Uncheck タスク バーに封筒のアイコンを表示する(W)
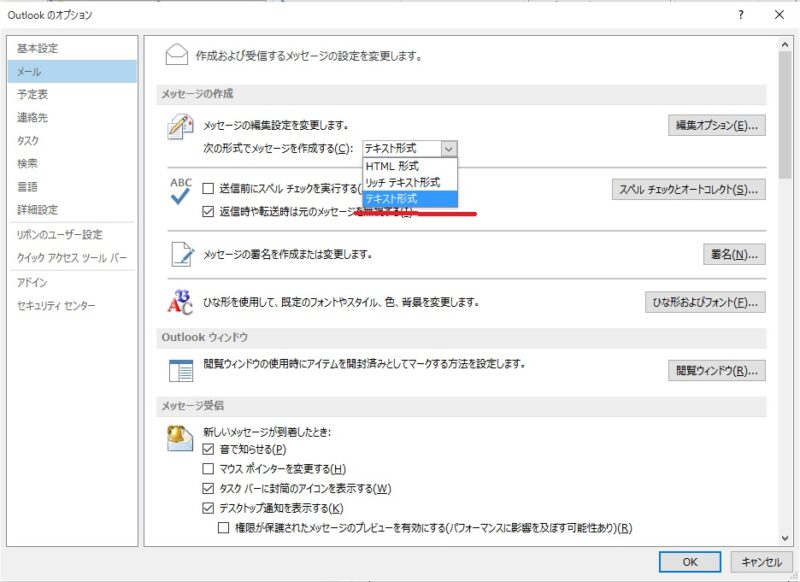Image resolution: width=800 pixels, height=582 pixels. (208, 489)
